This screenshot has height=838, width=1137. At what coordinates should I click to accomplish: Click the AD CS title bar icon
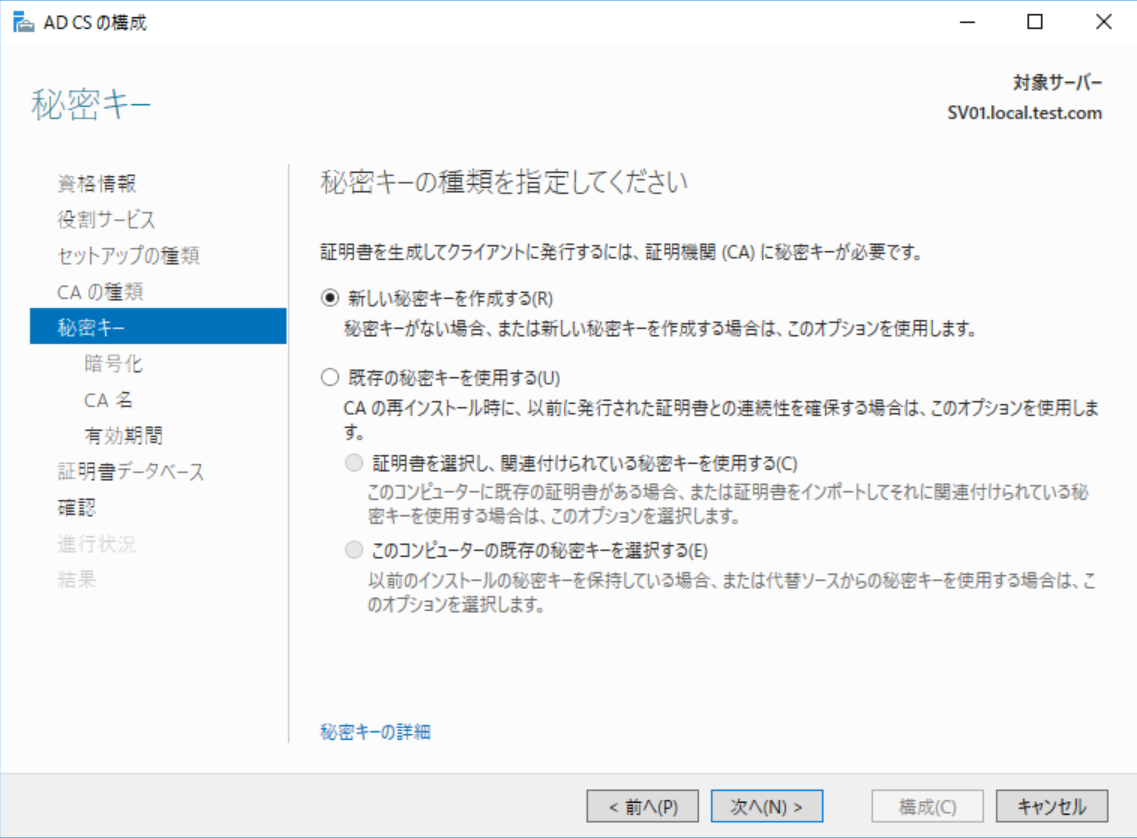(x=23, y=22)
